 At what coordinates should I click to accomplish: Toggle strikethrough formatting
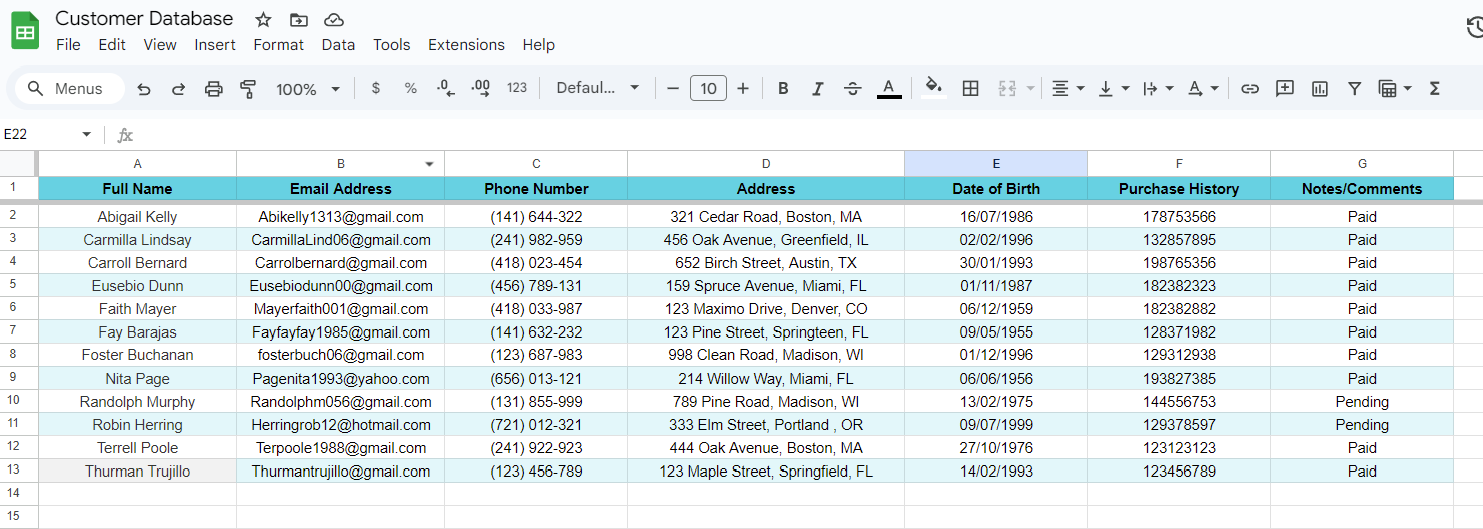[852, 89]
